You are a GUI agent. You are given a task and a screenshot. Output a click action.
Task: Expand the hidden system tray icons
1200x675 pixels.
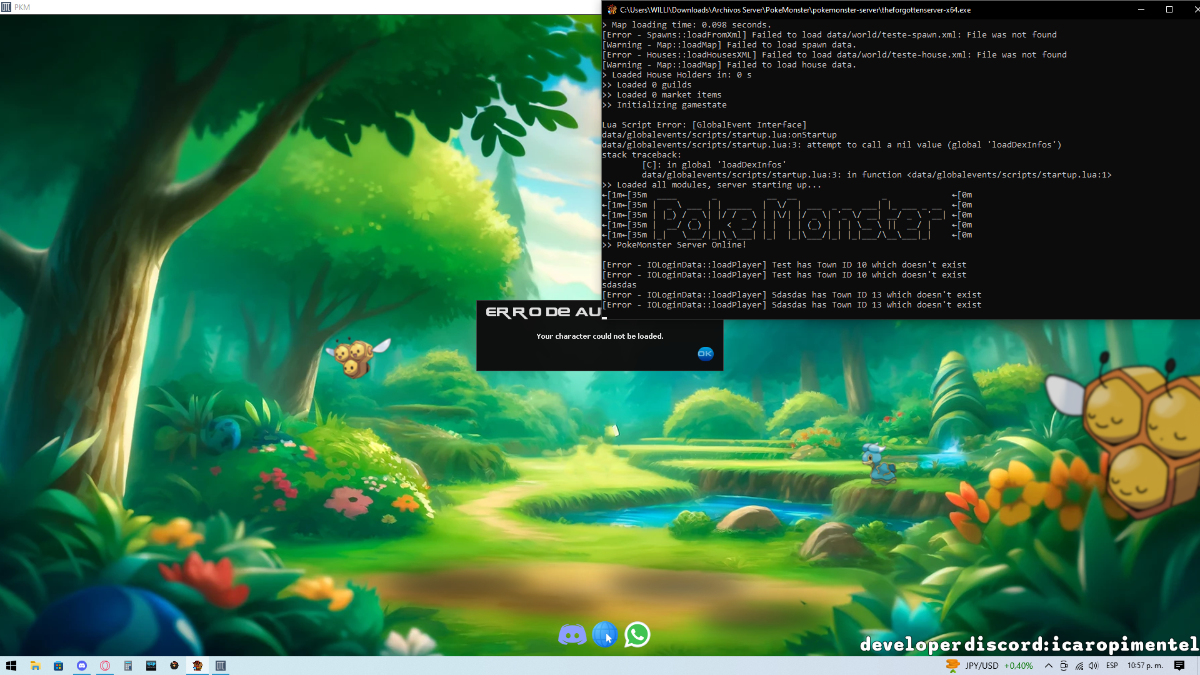[1050, 666]
